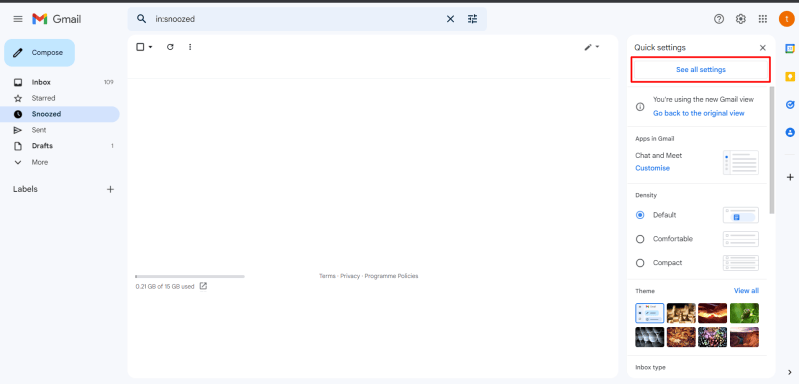Create new label plus icon
This screenshot has width=799, height=384.
110,189
